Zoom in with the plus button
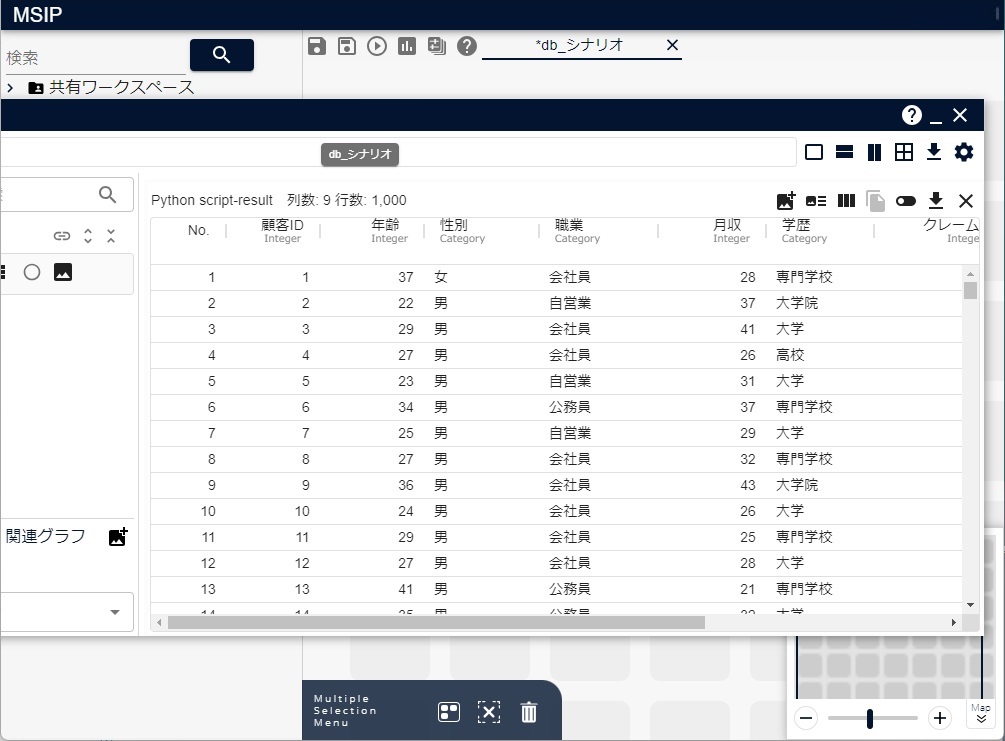Viewport: 1005px width, 741px height. tap(940, 718)
